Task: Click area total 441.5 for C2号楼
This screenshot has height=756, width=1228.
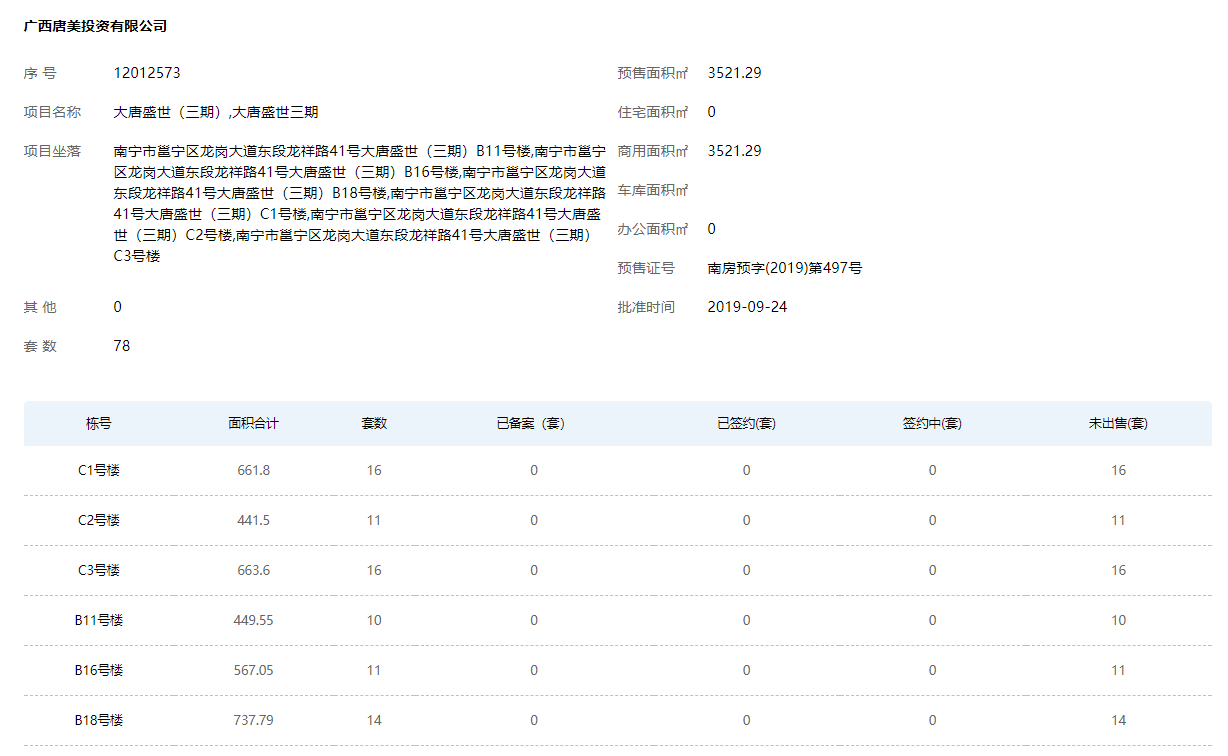Action: tap(253, 520)
